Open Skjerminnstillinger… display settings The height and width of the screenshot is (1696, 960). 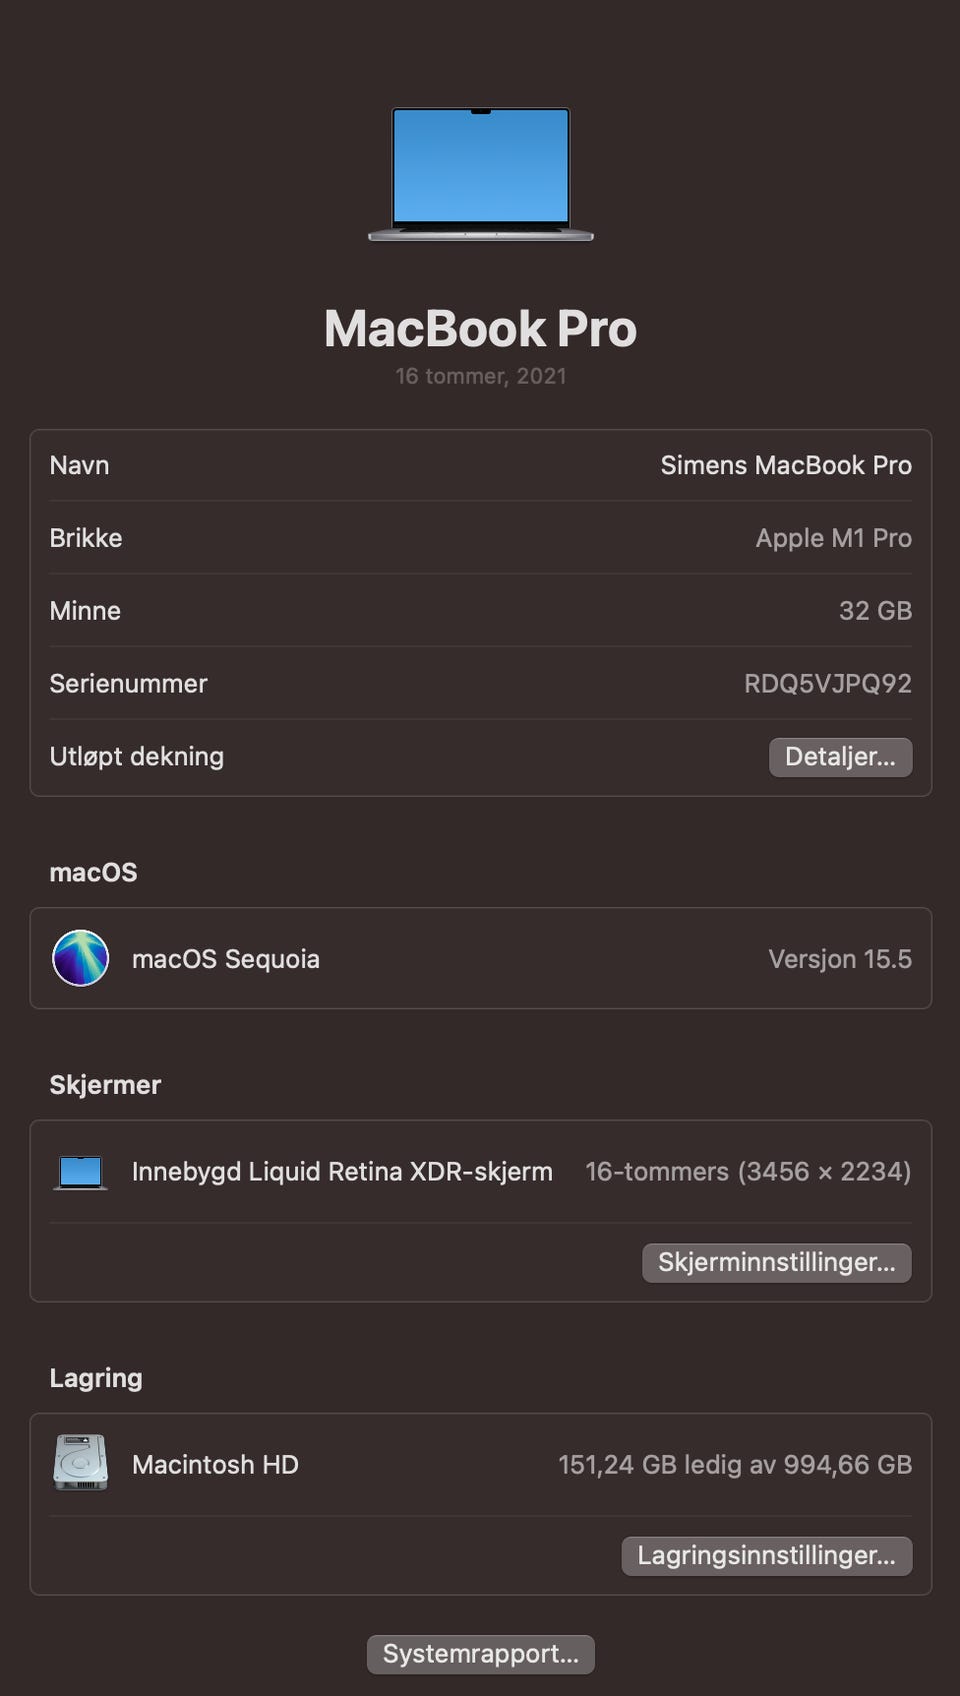777,1262
